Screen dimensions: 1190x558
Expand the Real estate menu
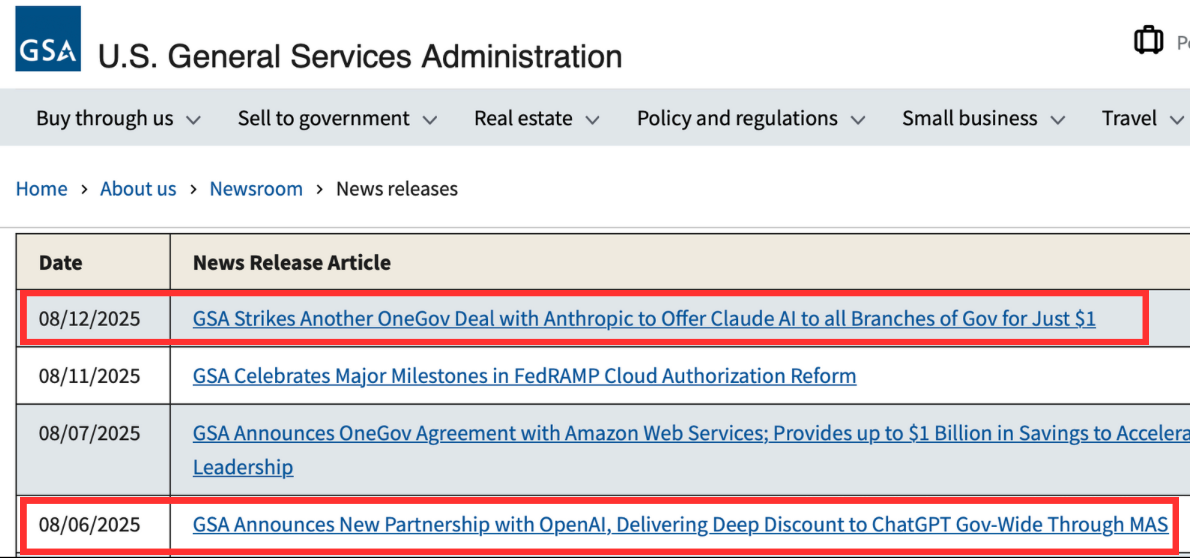(x=537, y=118)
